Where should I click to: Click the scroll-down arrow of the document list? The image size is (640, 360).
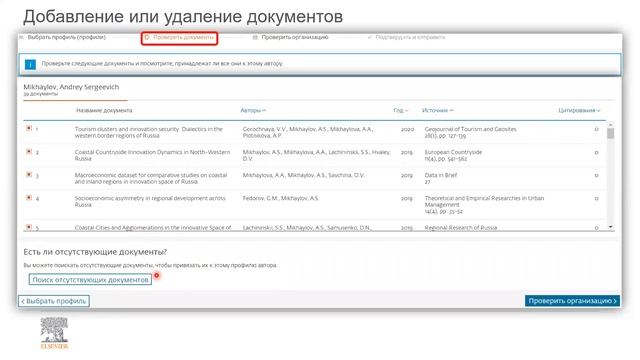pos(611,227)
